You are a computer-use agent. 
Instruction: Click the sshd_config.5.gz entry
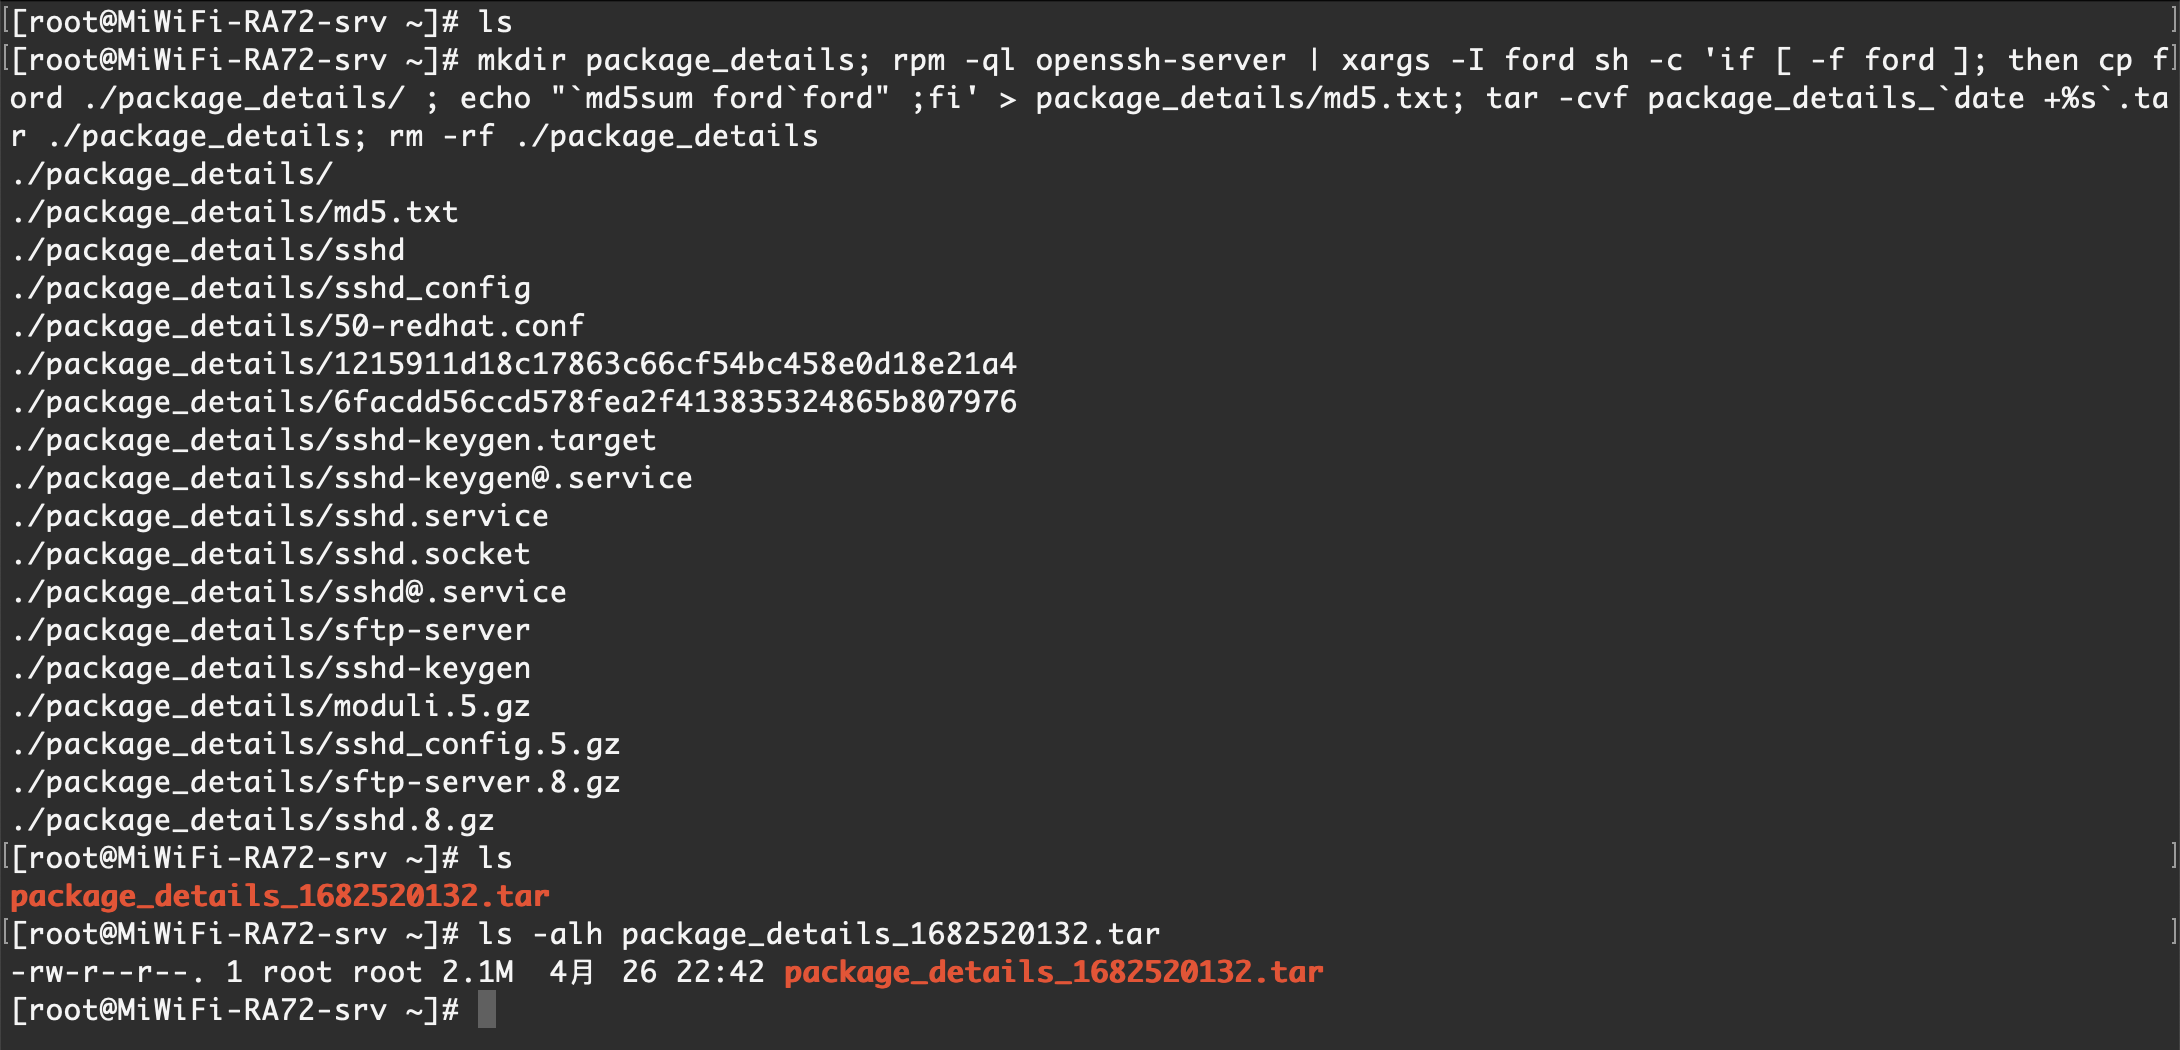(x=476, y=744)
